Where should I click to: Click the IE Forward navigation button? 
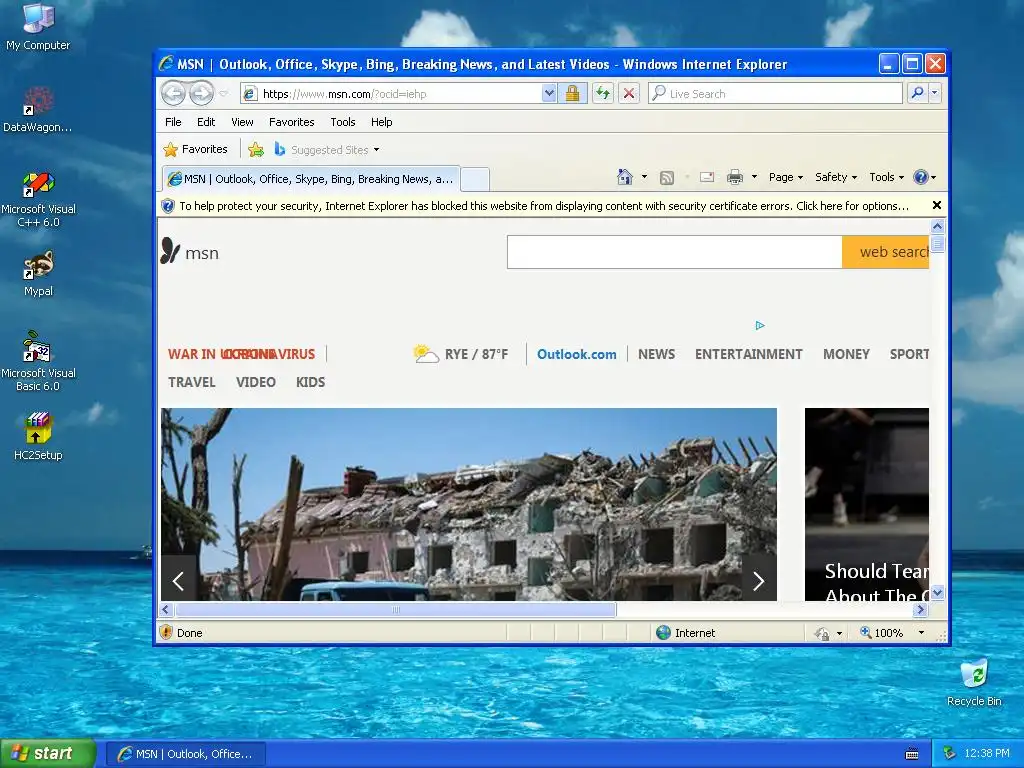click(201, 93)
